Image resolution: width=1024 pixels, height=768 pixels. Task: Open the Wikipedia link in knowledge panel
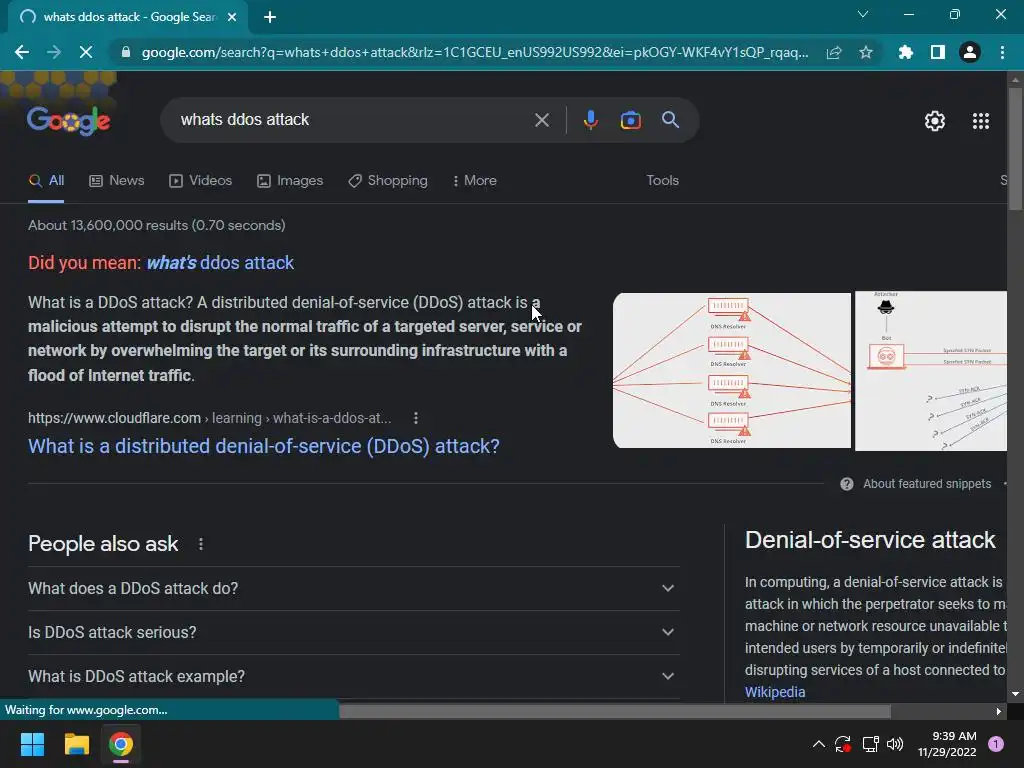[775, 692]
